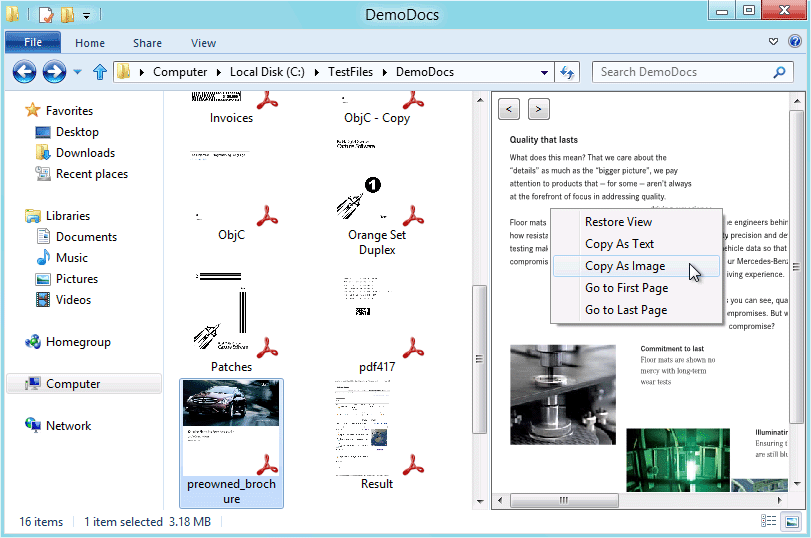Select the Result PDF file
811x538 pixels.
click(377, 435)
